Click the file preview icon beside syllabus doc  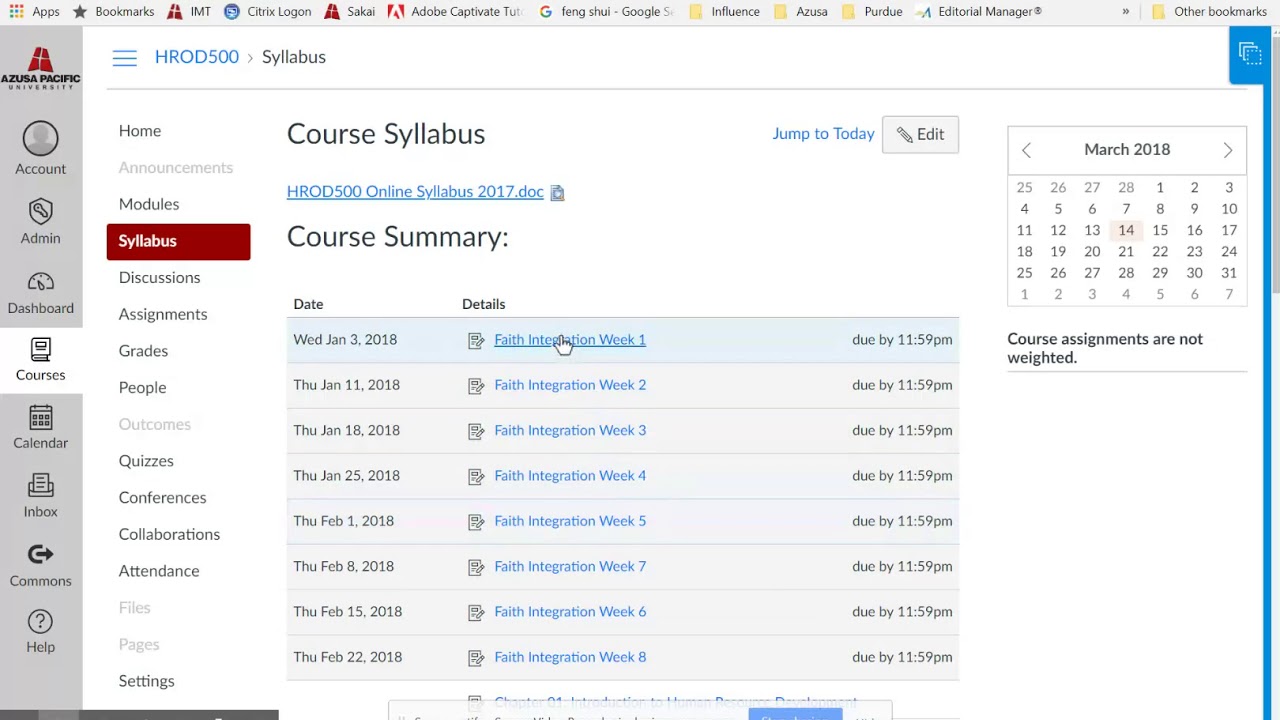tap(557, 193)
